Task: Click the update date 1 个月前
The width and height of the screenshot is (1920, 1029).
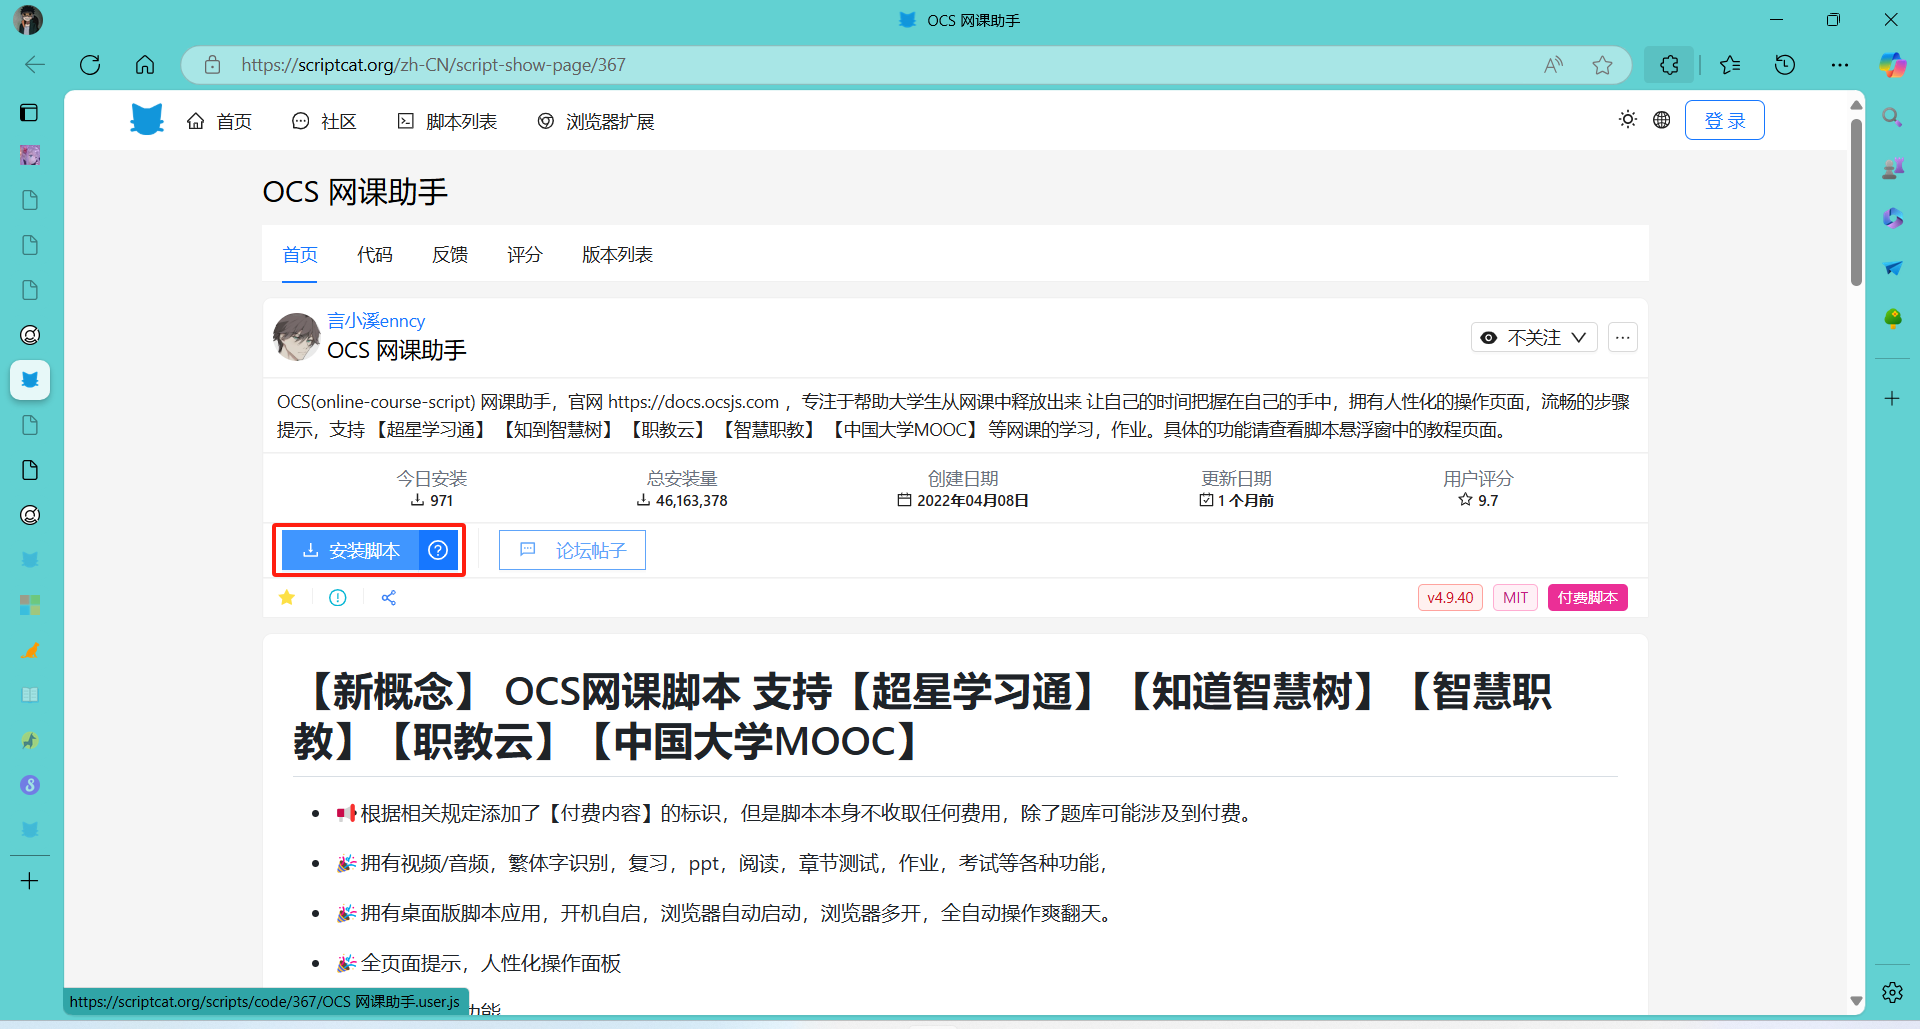Action: click(x=1245, y=500)
